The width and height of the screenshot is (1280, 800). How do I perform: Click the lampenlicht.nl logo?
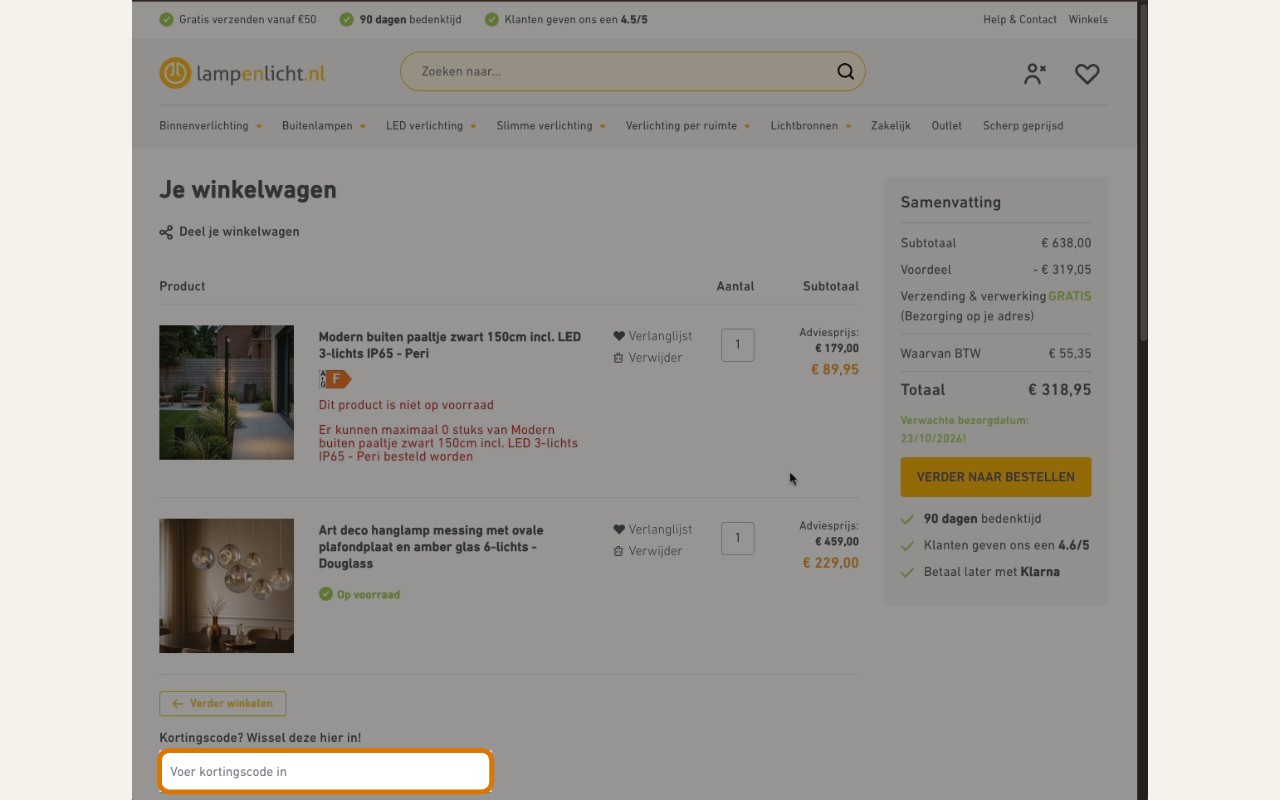[x=242, y=73]
